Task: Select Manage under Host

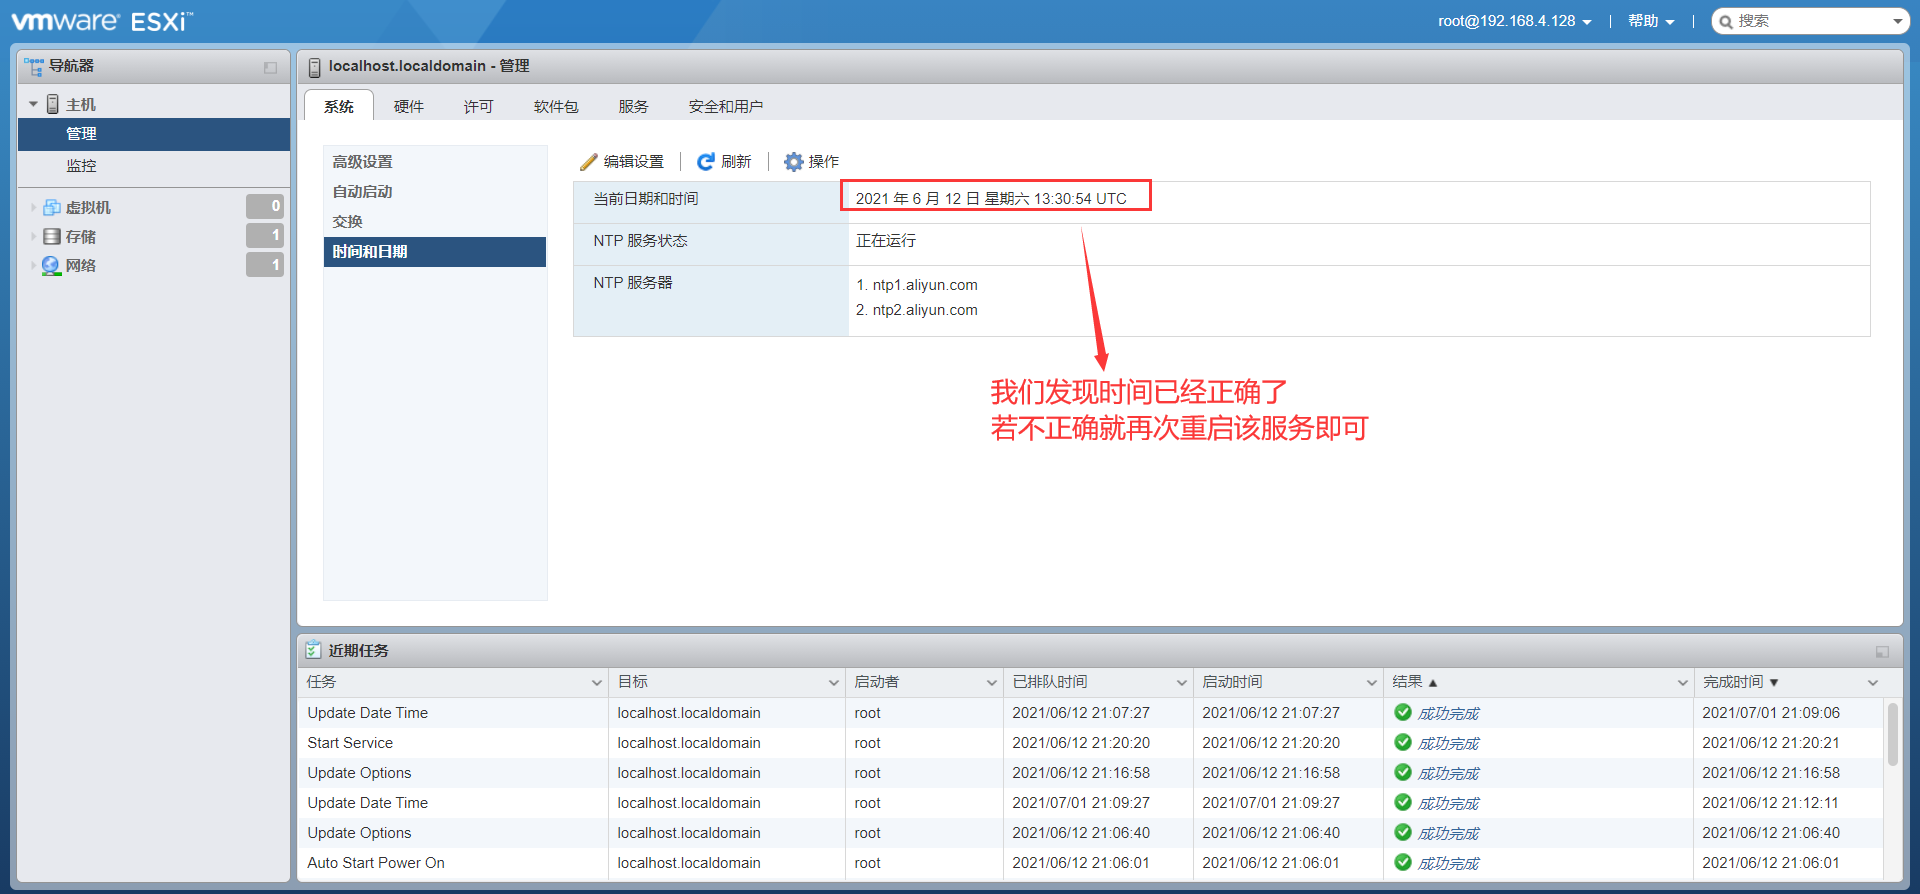Action: [x=154, y=134]
